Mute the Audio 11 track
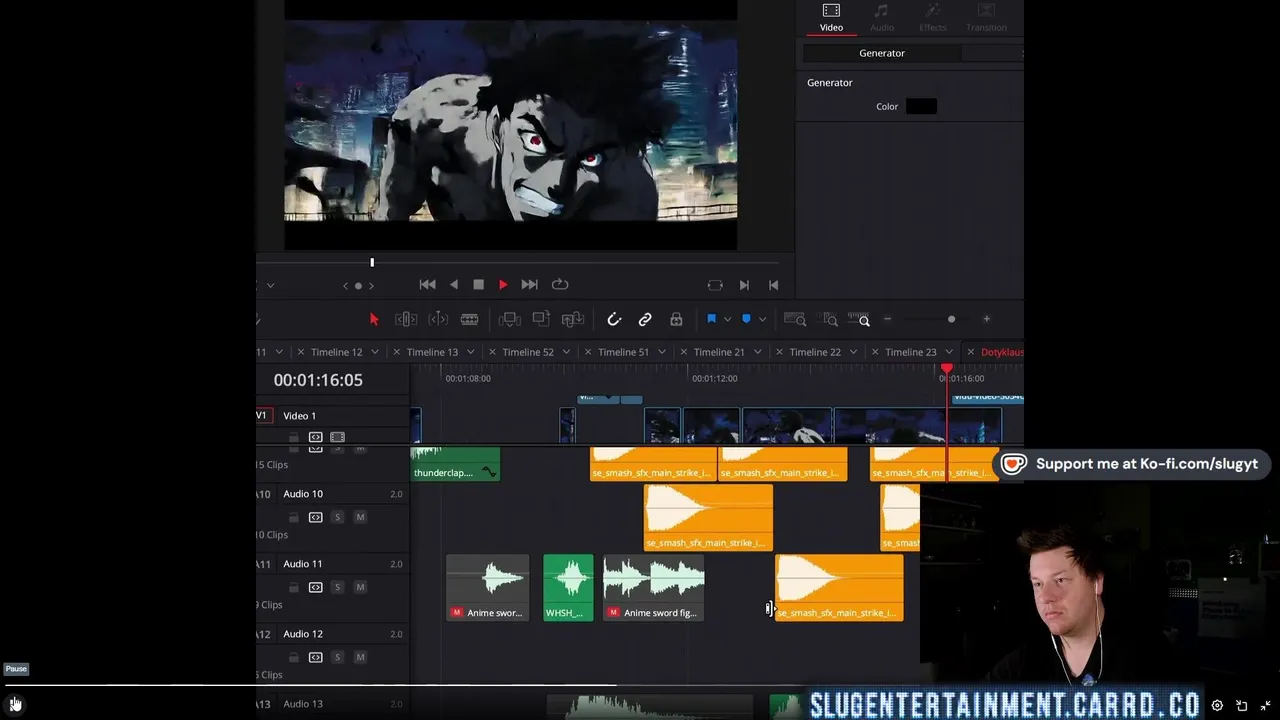Image resolution: width=1280 pixels, height=720 pixels. 360,587
